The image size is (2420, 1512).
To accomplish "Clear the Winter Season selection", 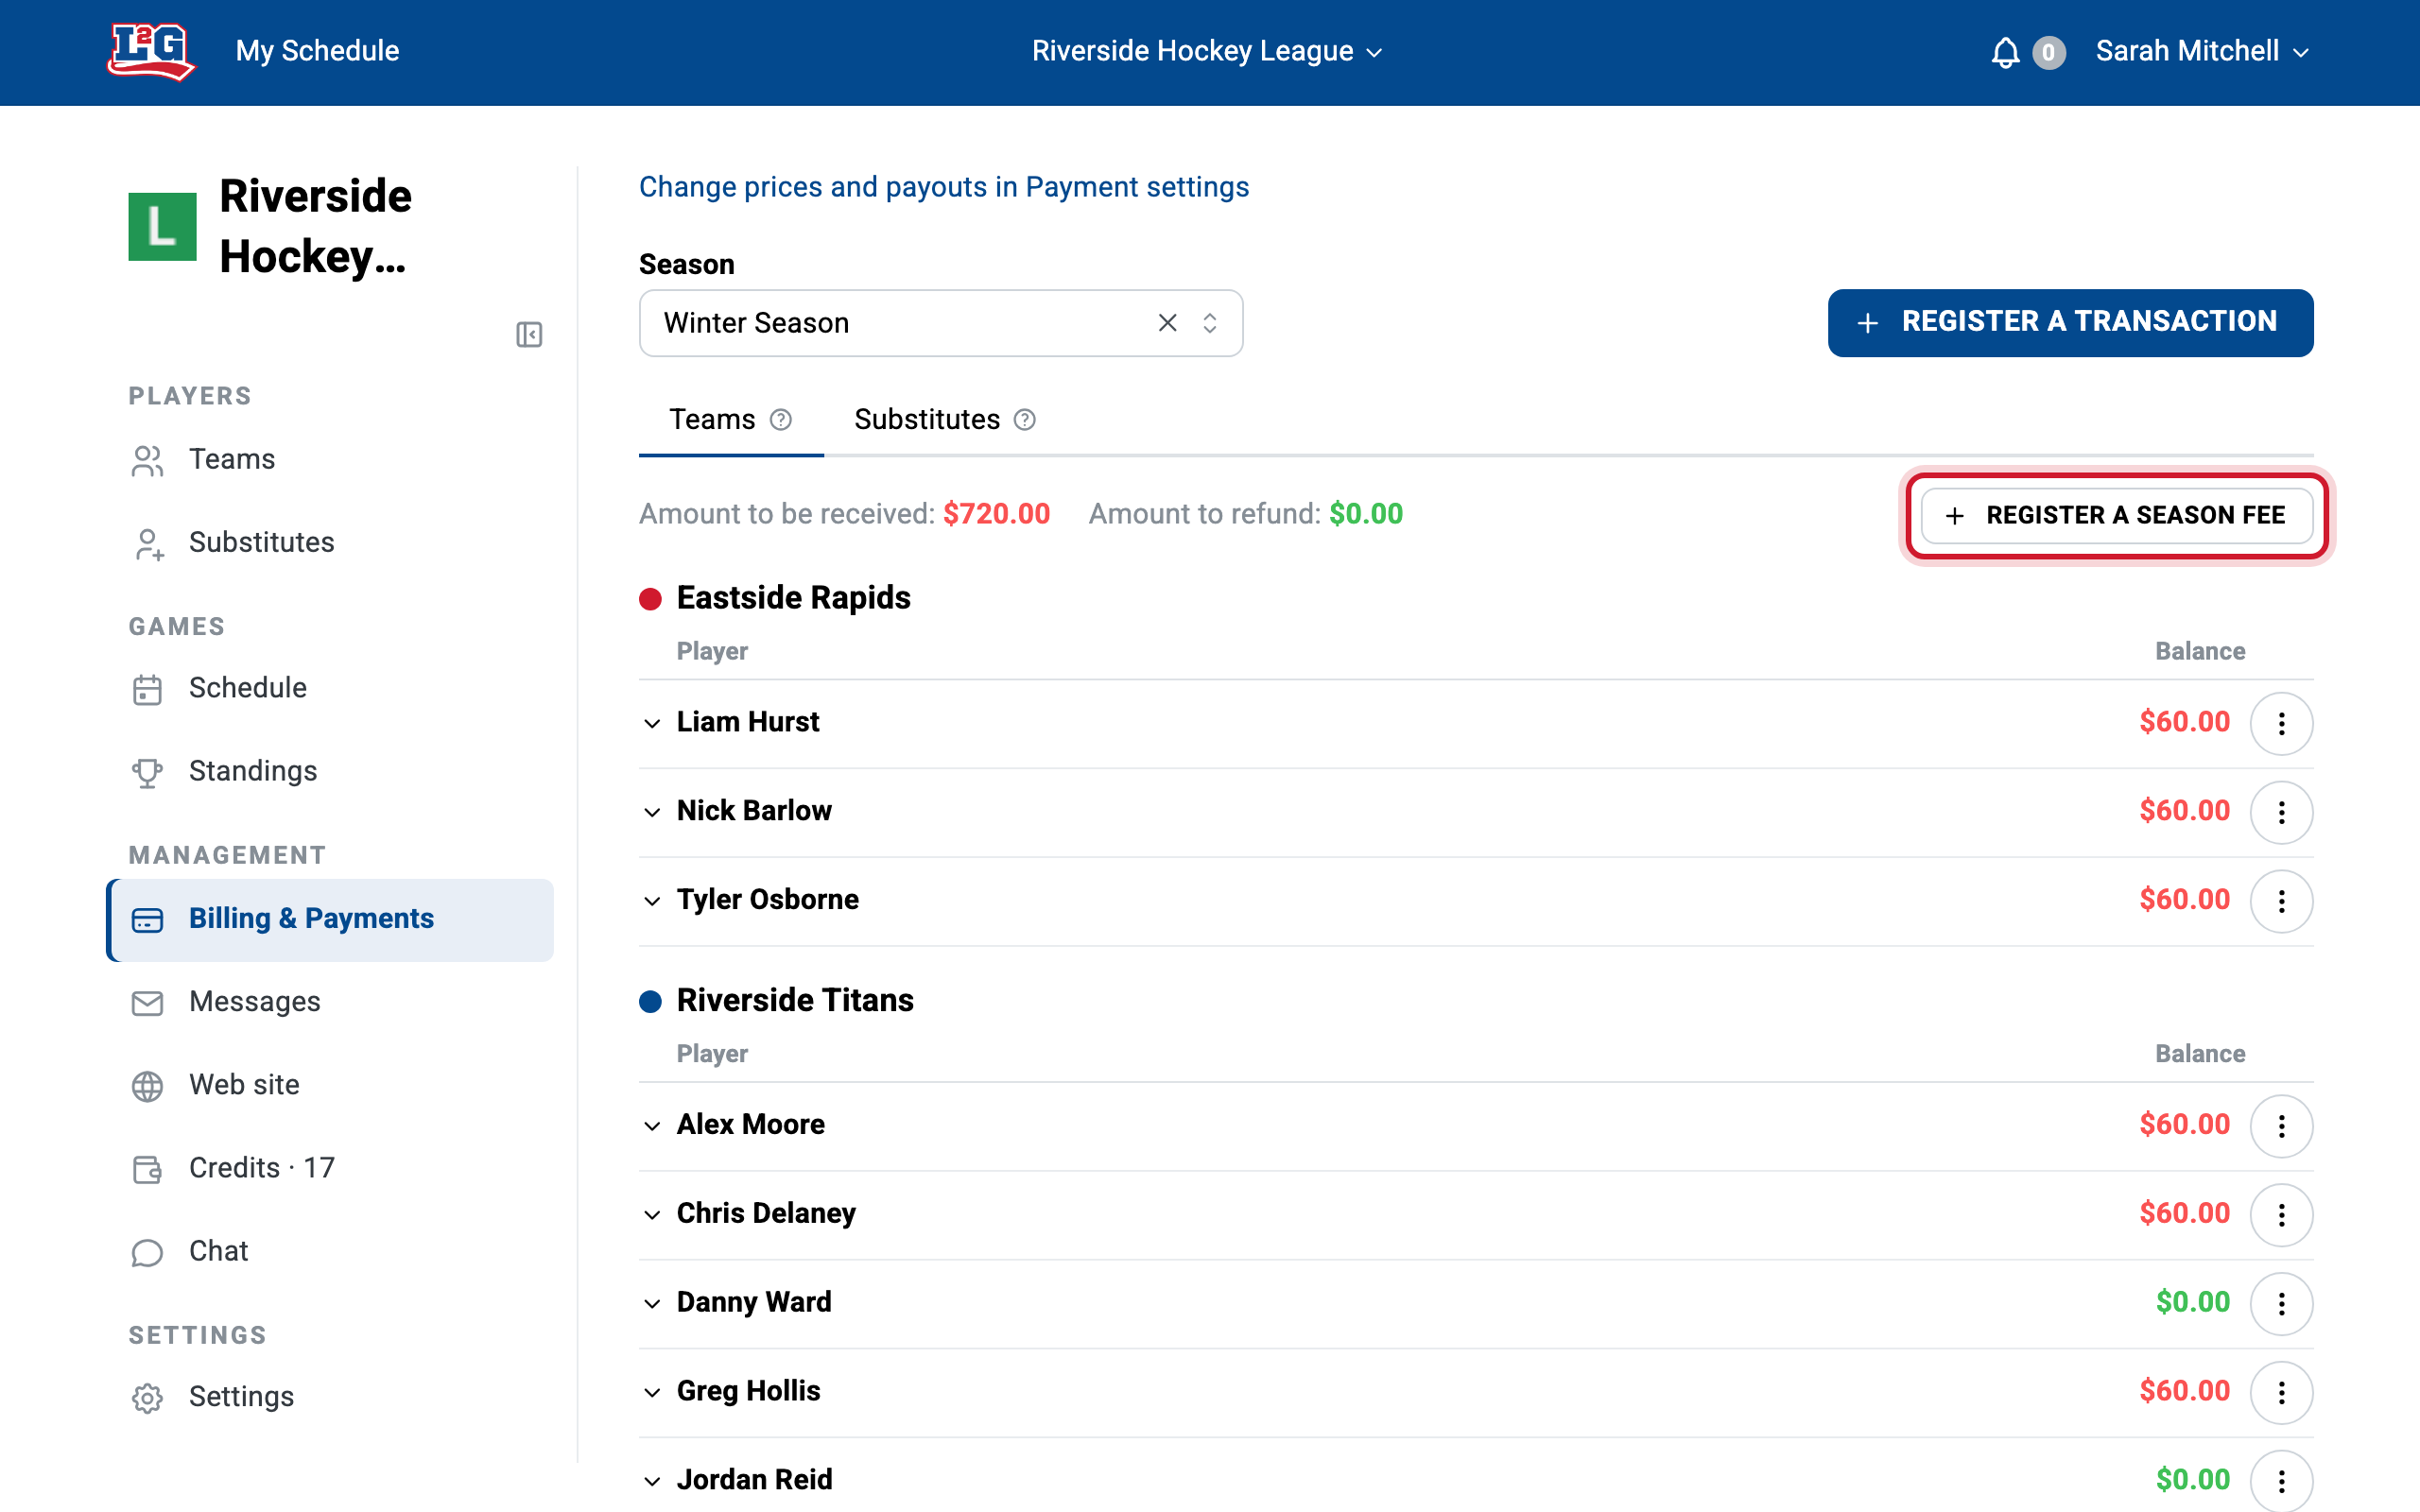I will tap(1167, 323).
